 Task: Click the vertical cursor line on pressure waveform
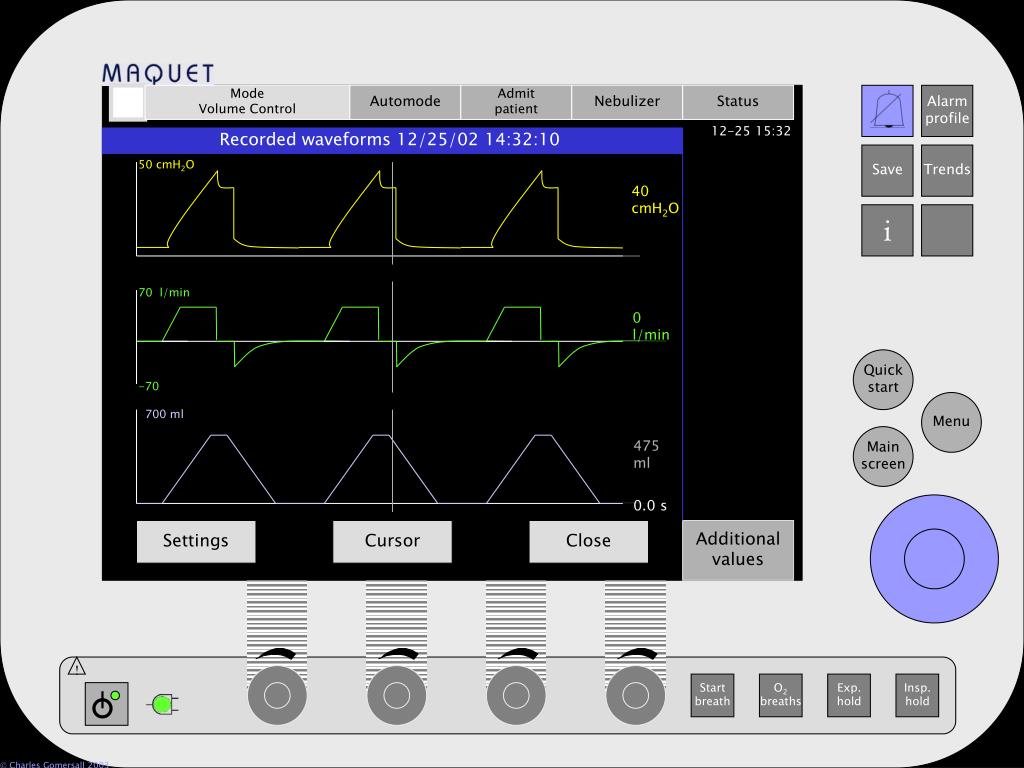point(392,212)
